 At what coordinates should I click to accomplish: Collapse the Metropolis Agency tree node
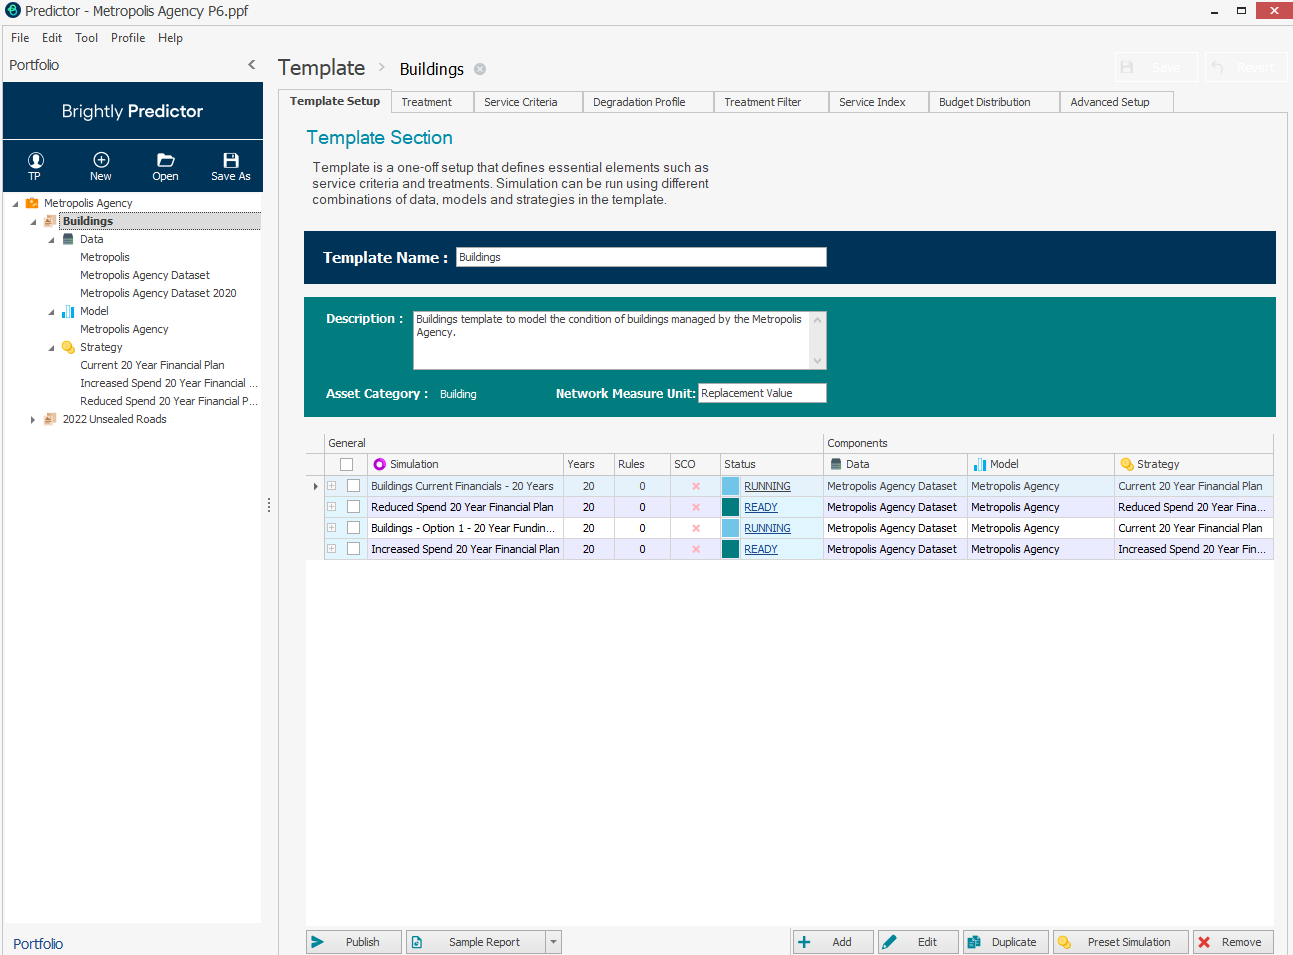pyautogui.click(x=15, y=204)
